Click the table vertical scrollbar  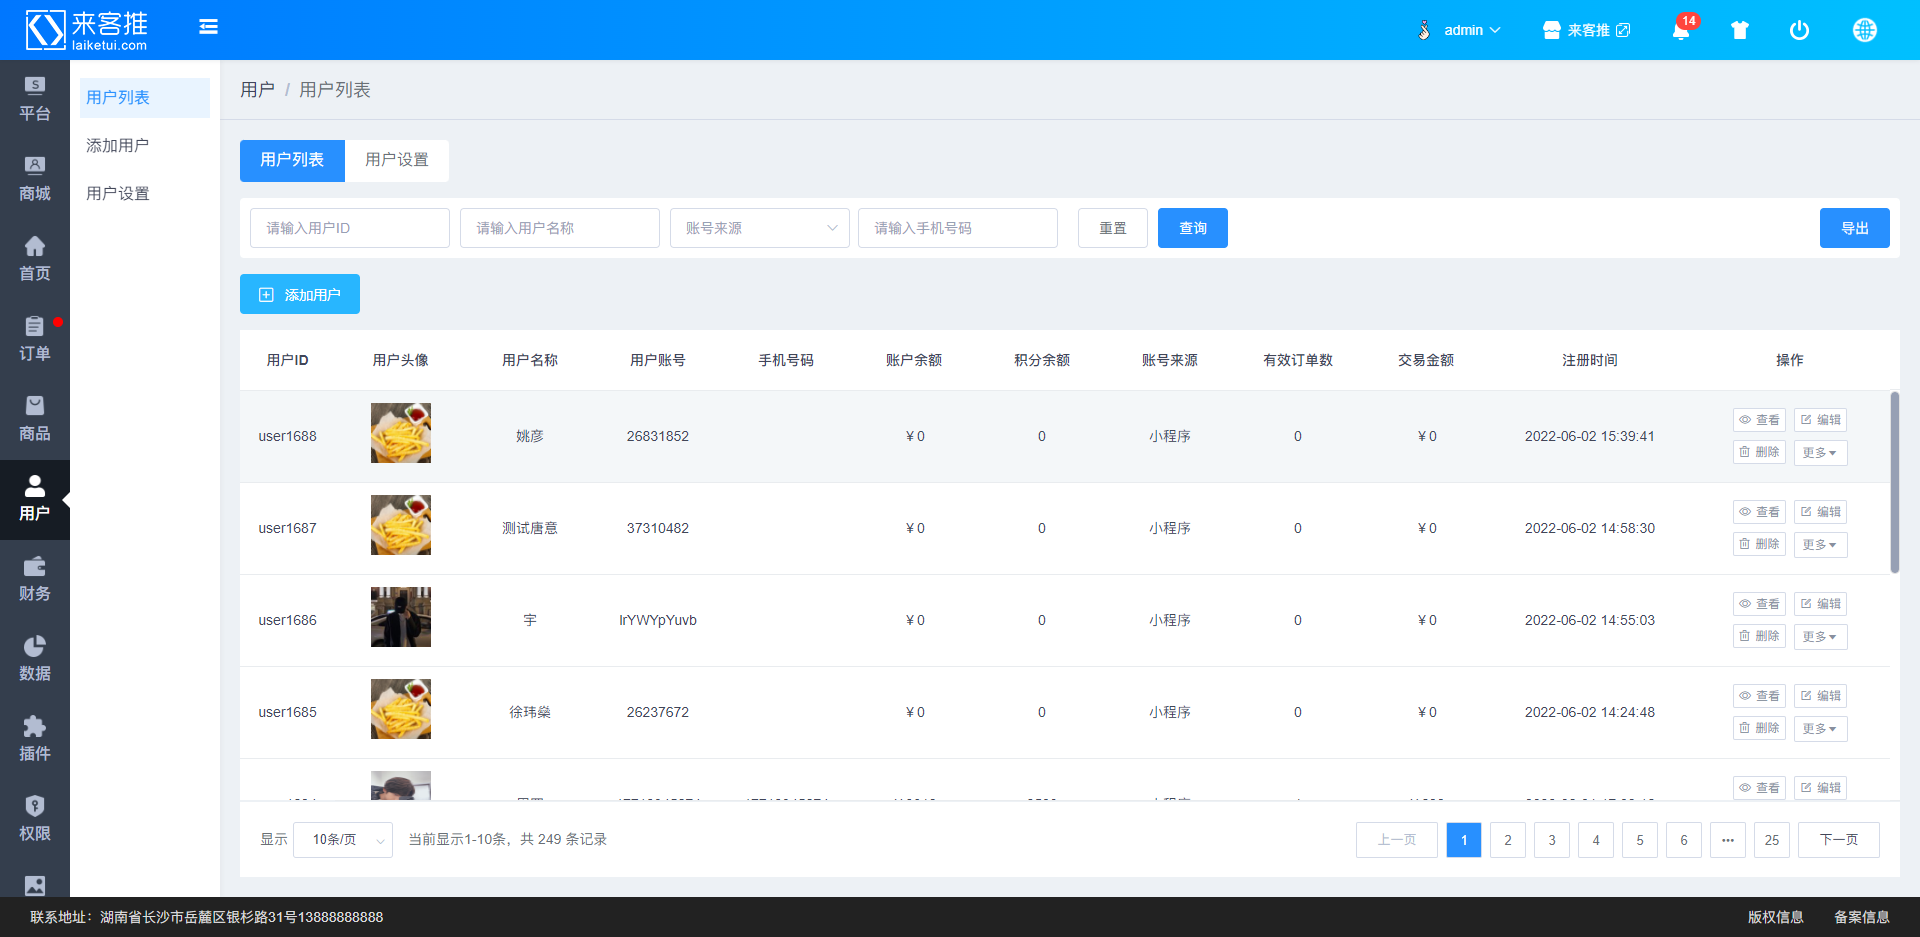click(x=1894, y=482)
